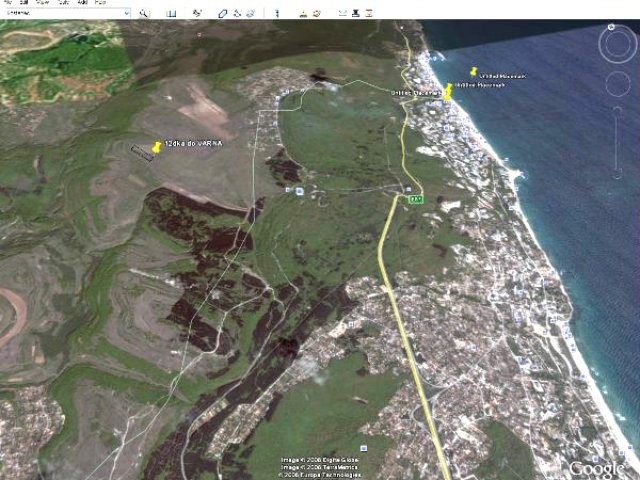Click the look-around joystick inside compass ring

coord(618,44)
